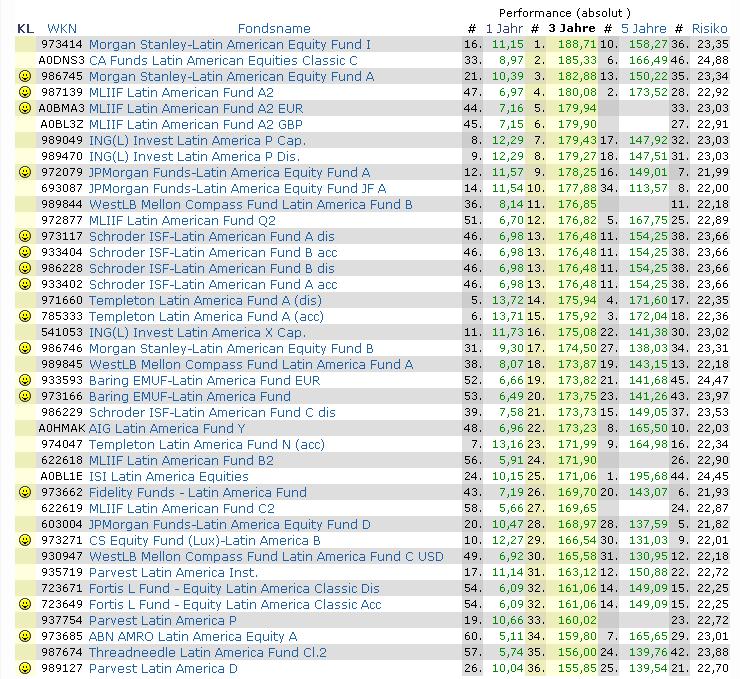Click smiley icon for Schroder Fund A acc
Screen dimensions: 740x679
point(25,284)
